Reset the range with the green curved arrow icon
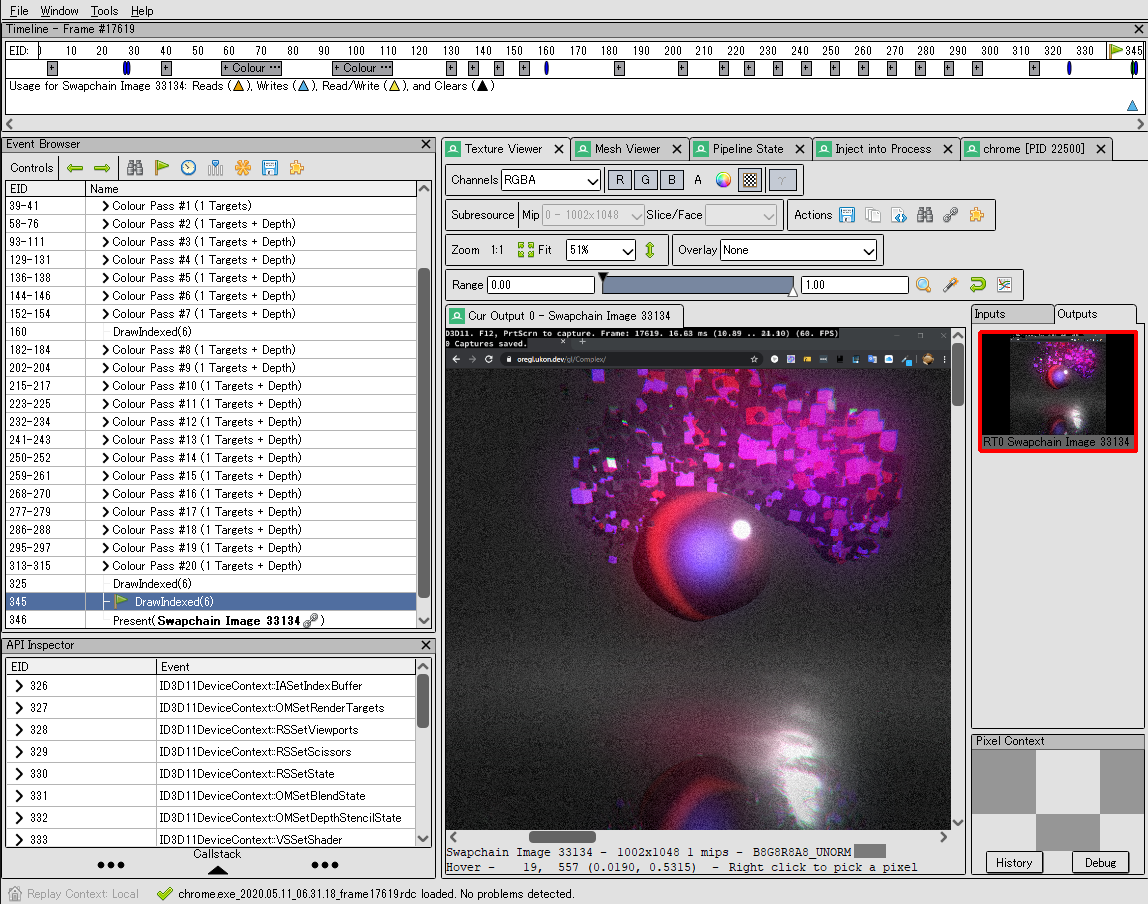Screen dimensions: 1148x904 click(x=977, y=285)
